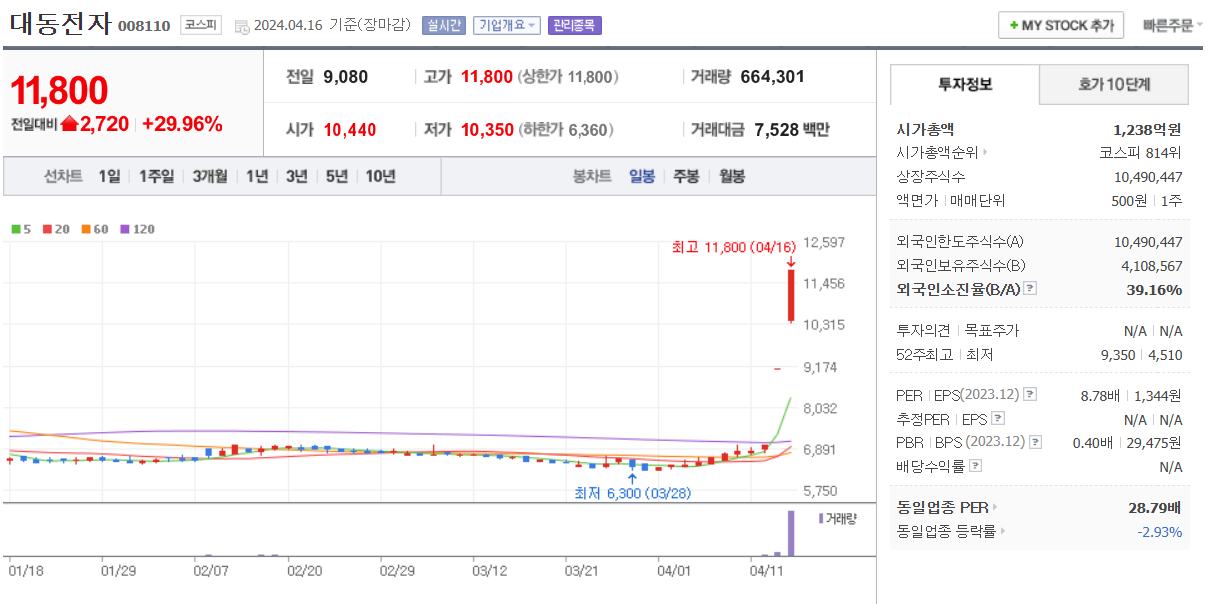Click the 외국인소진율 value 39.16%

[1154, 289]
